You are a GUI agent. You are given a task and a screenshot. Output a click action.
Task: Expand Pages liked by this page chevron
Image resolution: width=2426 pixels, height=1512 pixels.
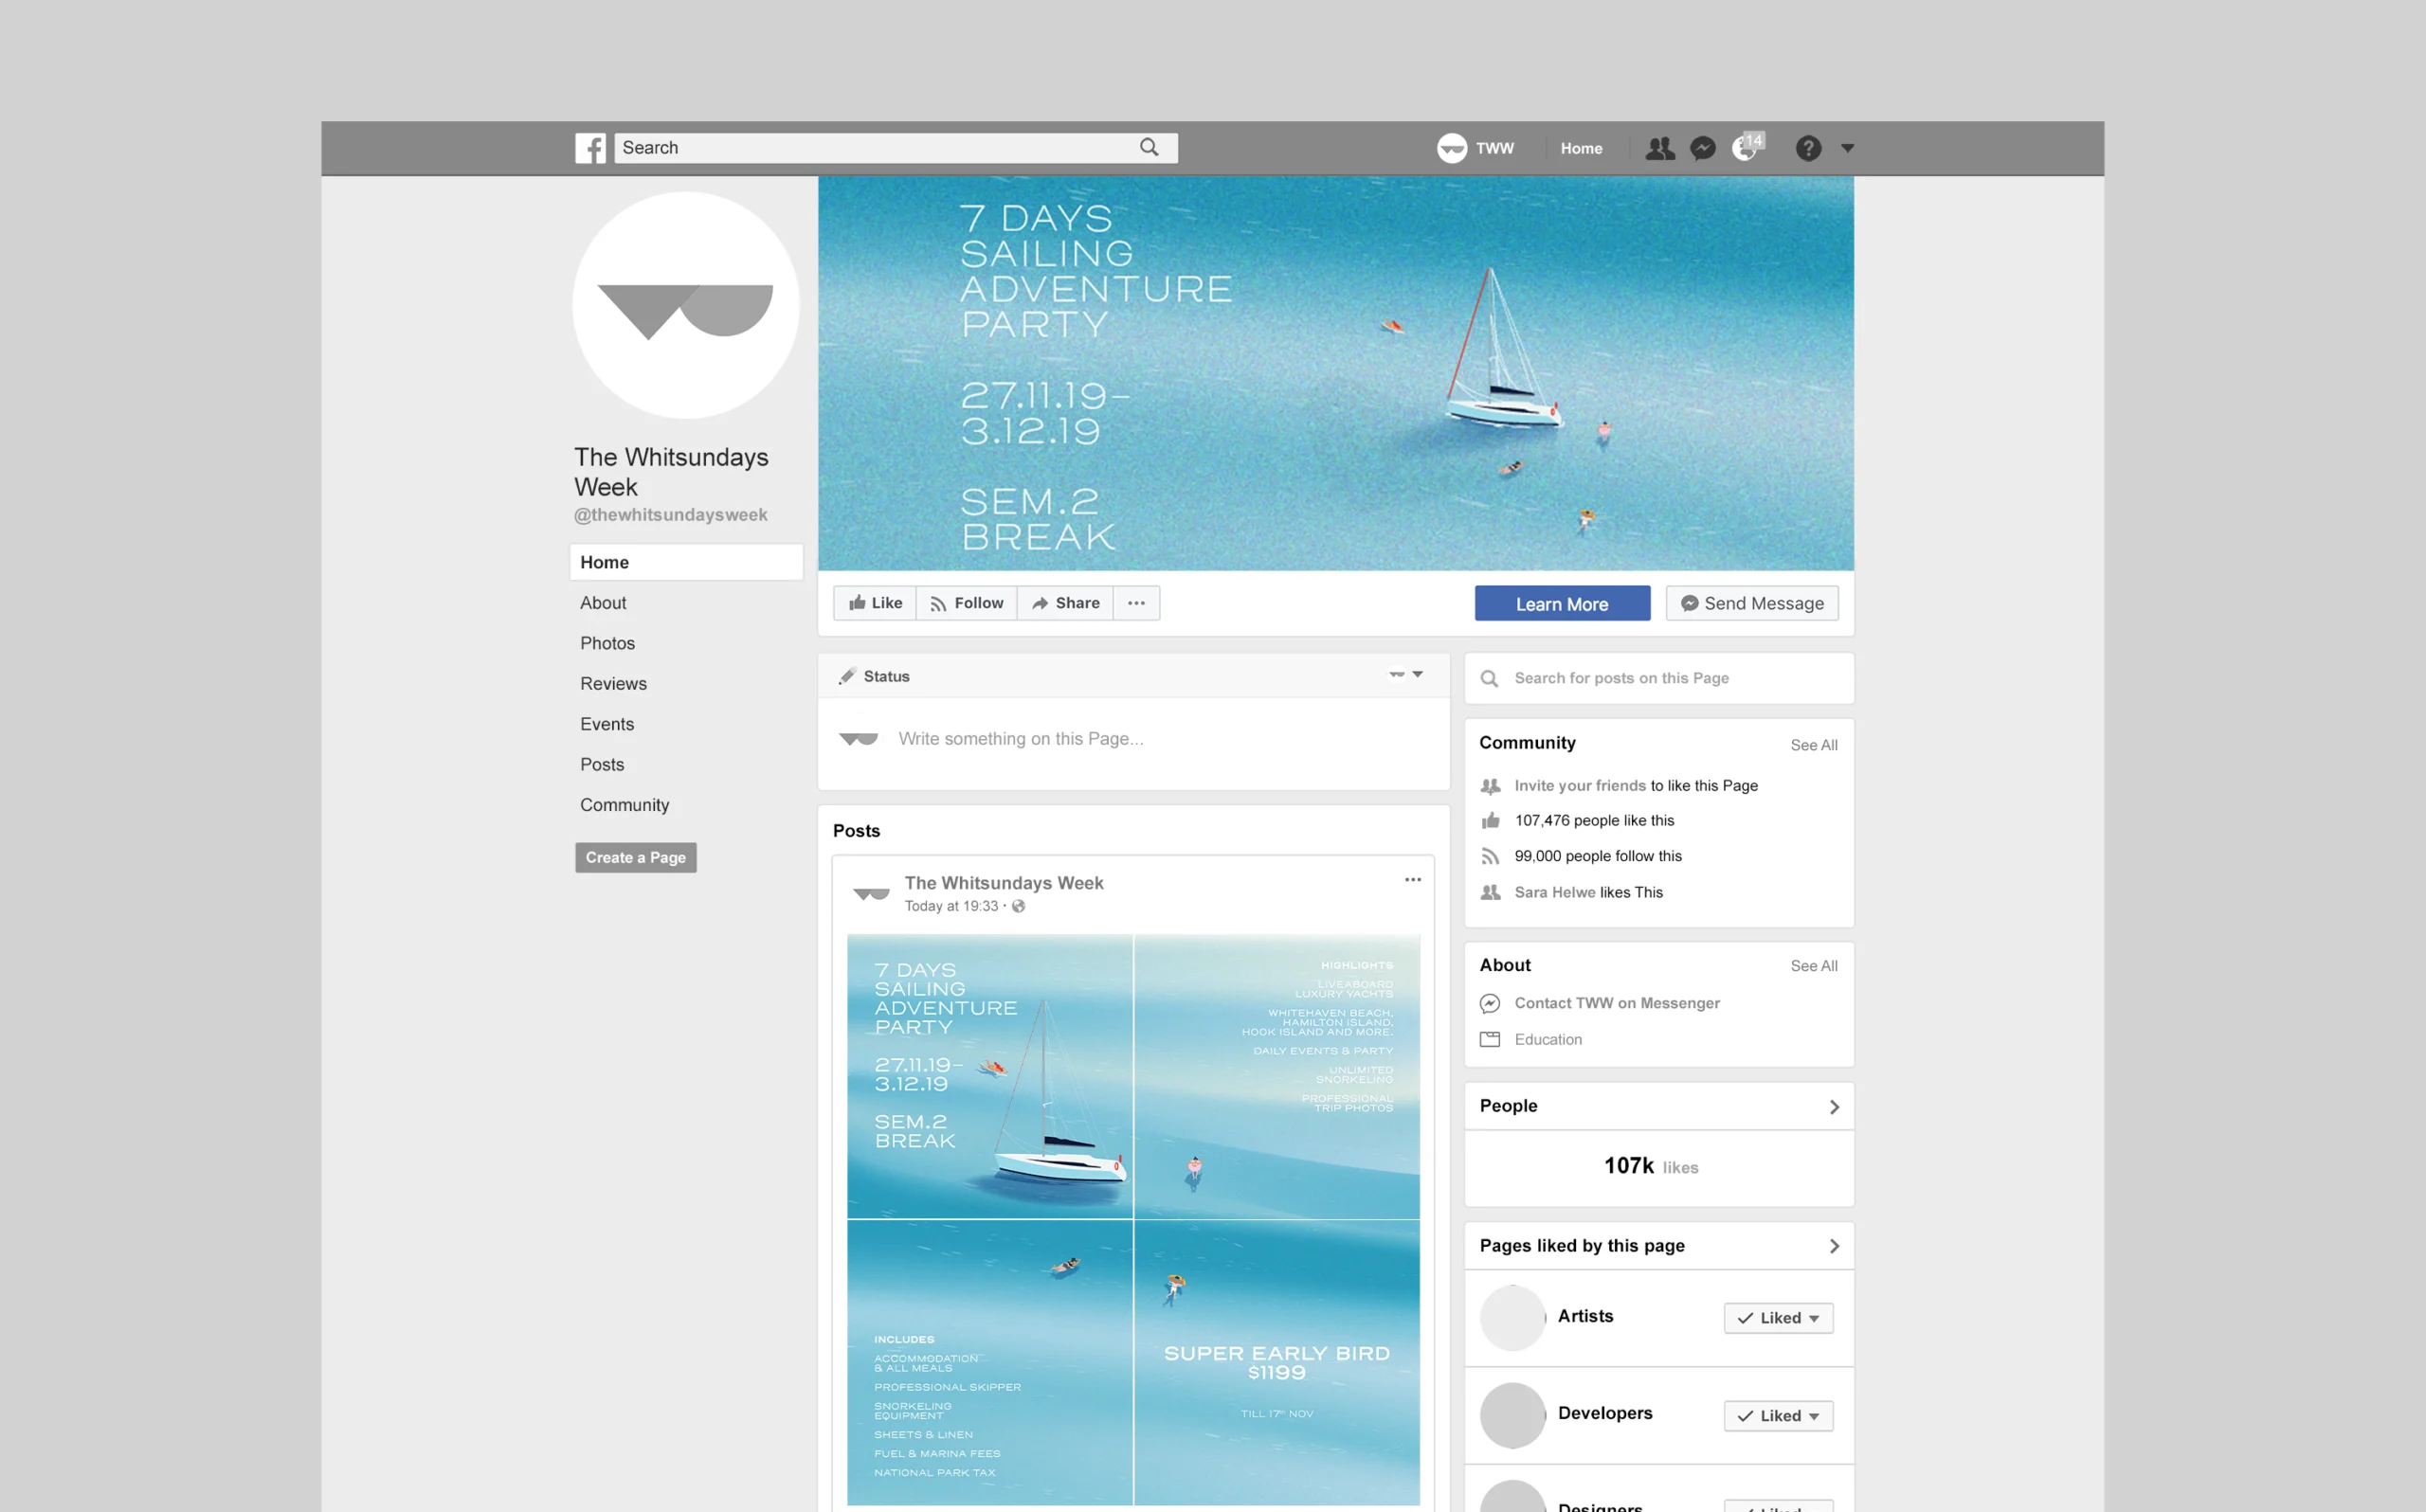point(1833,1246)
